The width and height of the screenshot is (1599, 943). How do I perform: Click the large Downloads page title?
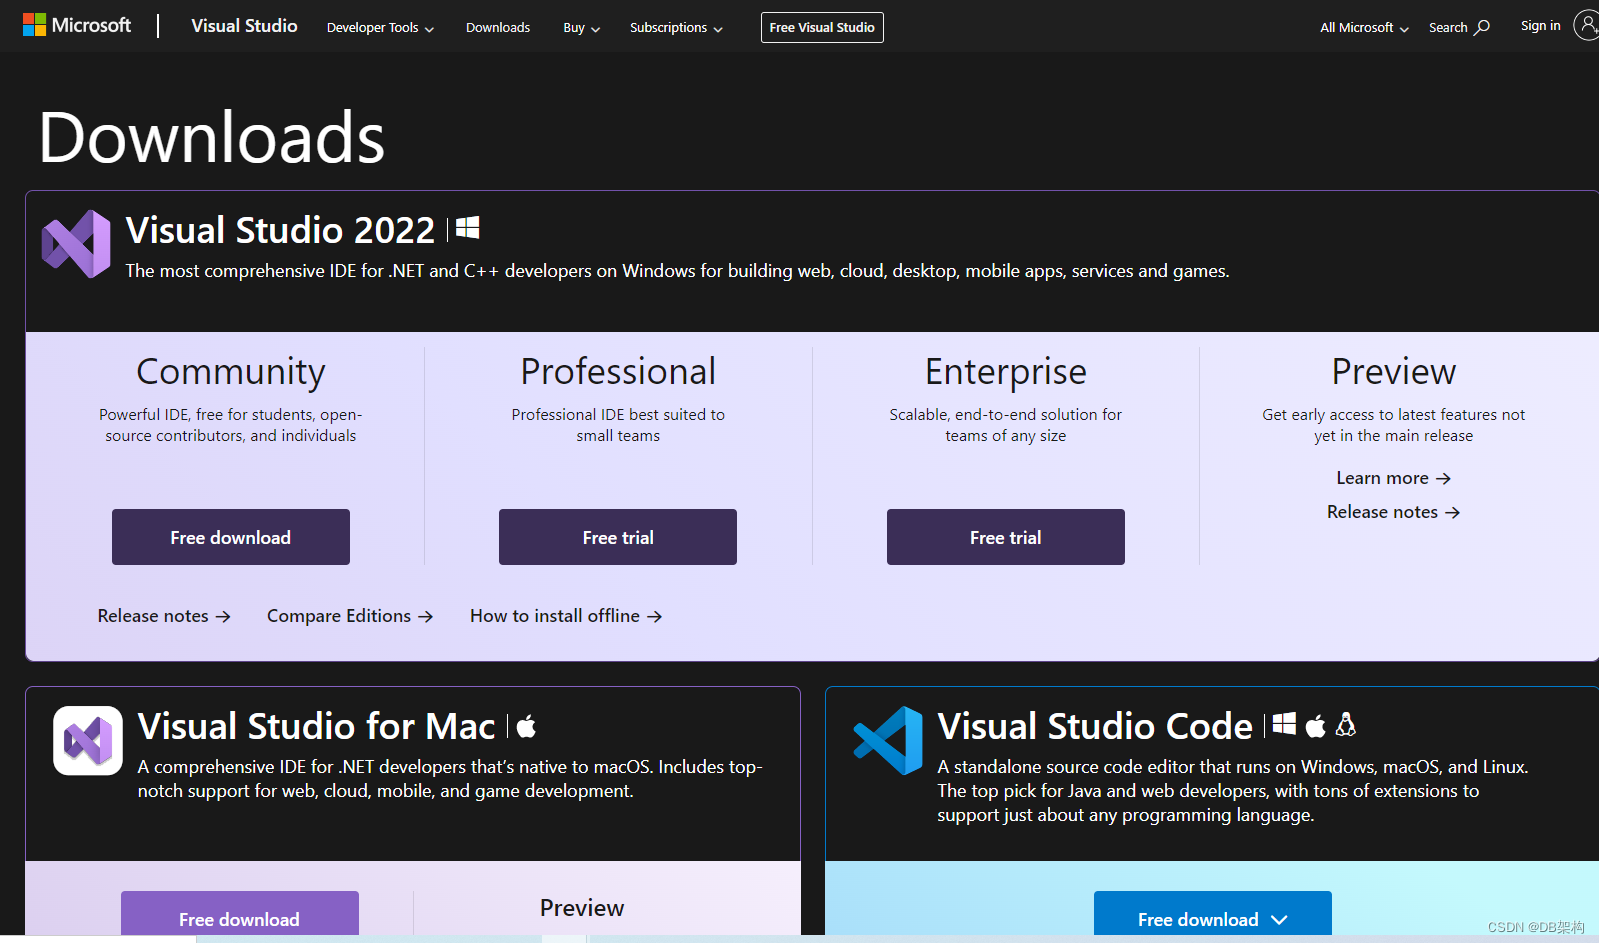(x=212, y=137)
